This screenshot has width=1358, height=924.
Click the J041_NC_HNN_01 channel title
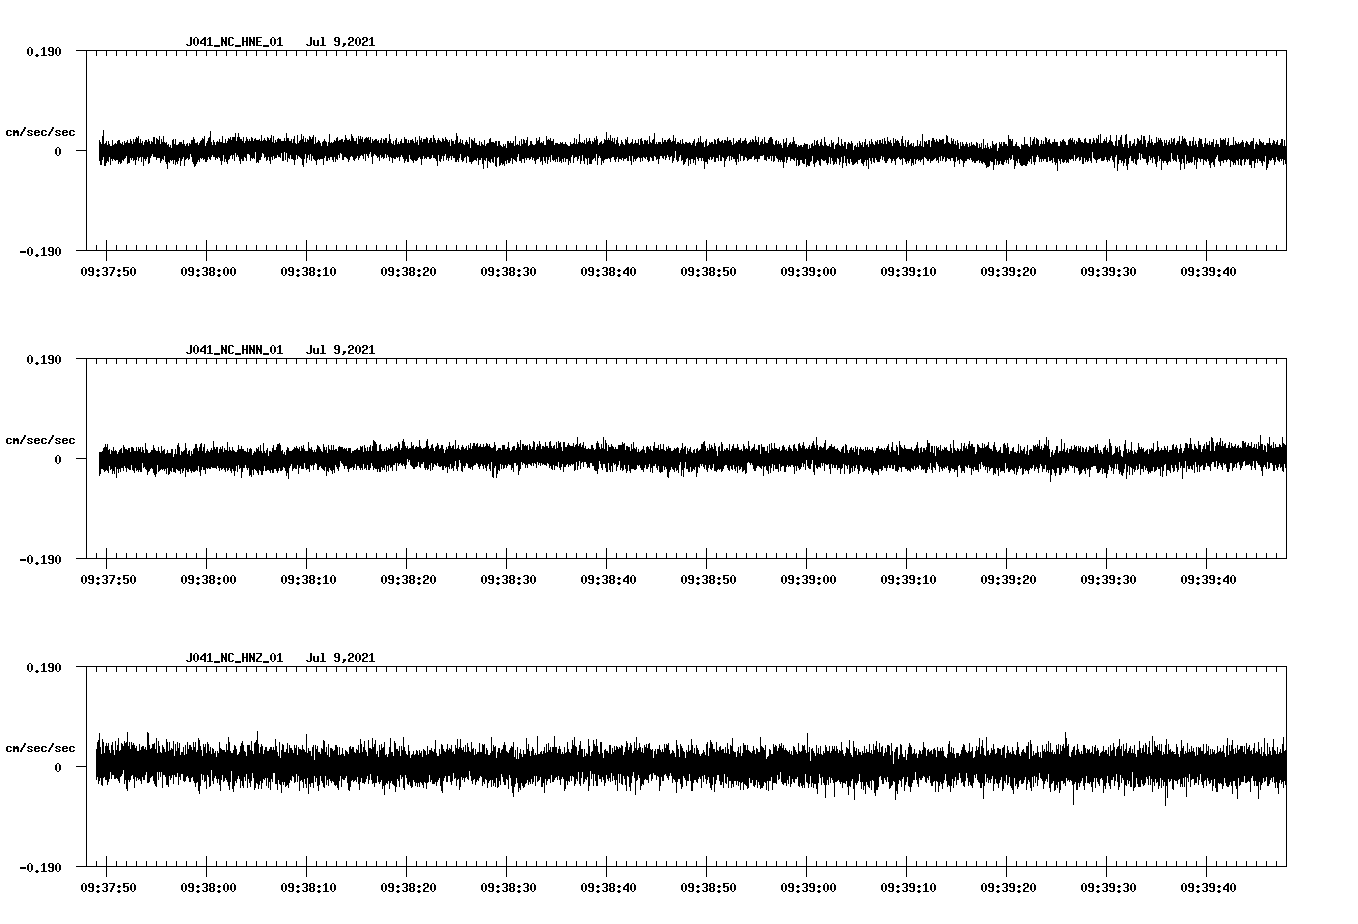click(233, 349)
